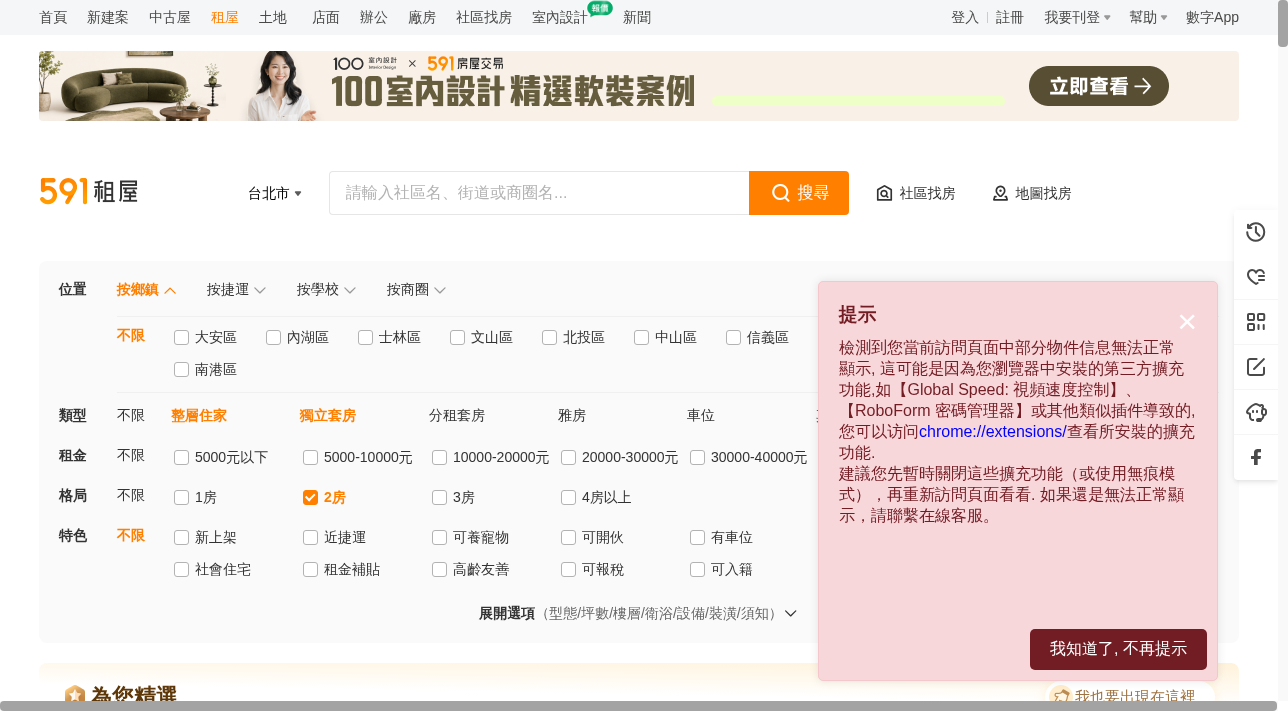The width and height of the screenshot is (1288, 711).
Task: Open the 台北市 city dropdown
Action: point(275,193)
